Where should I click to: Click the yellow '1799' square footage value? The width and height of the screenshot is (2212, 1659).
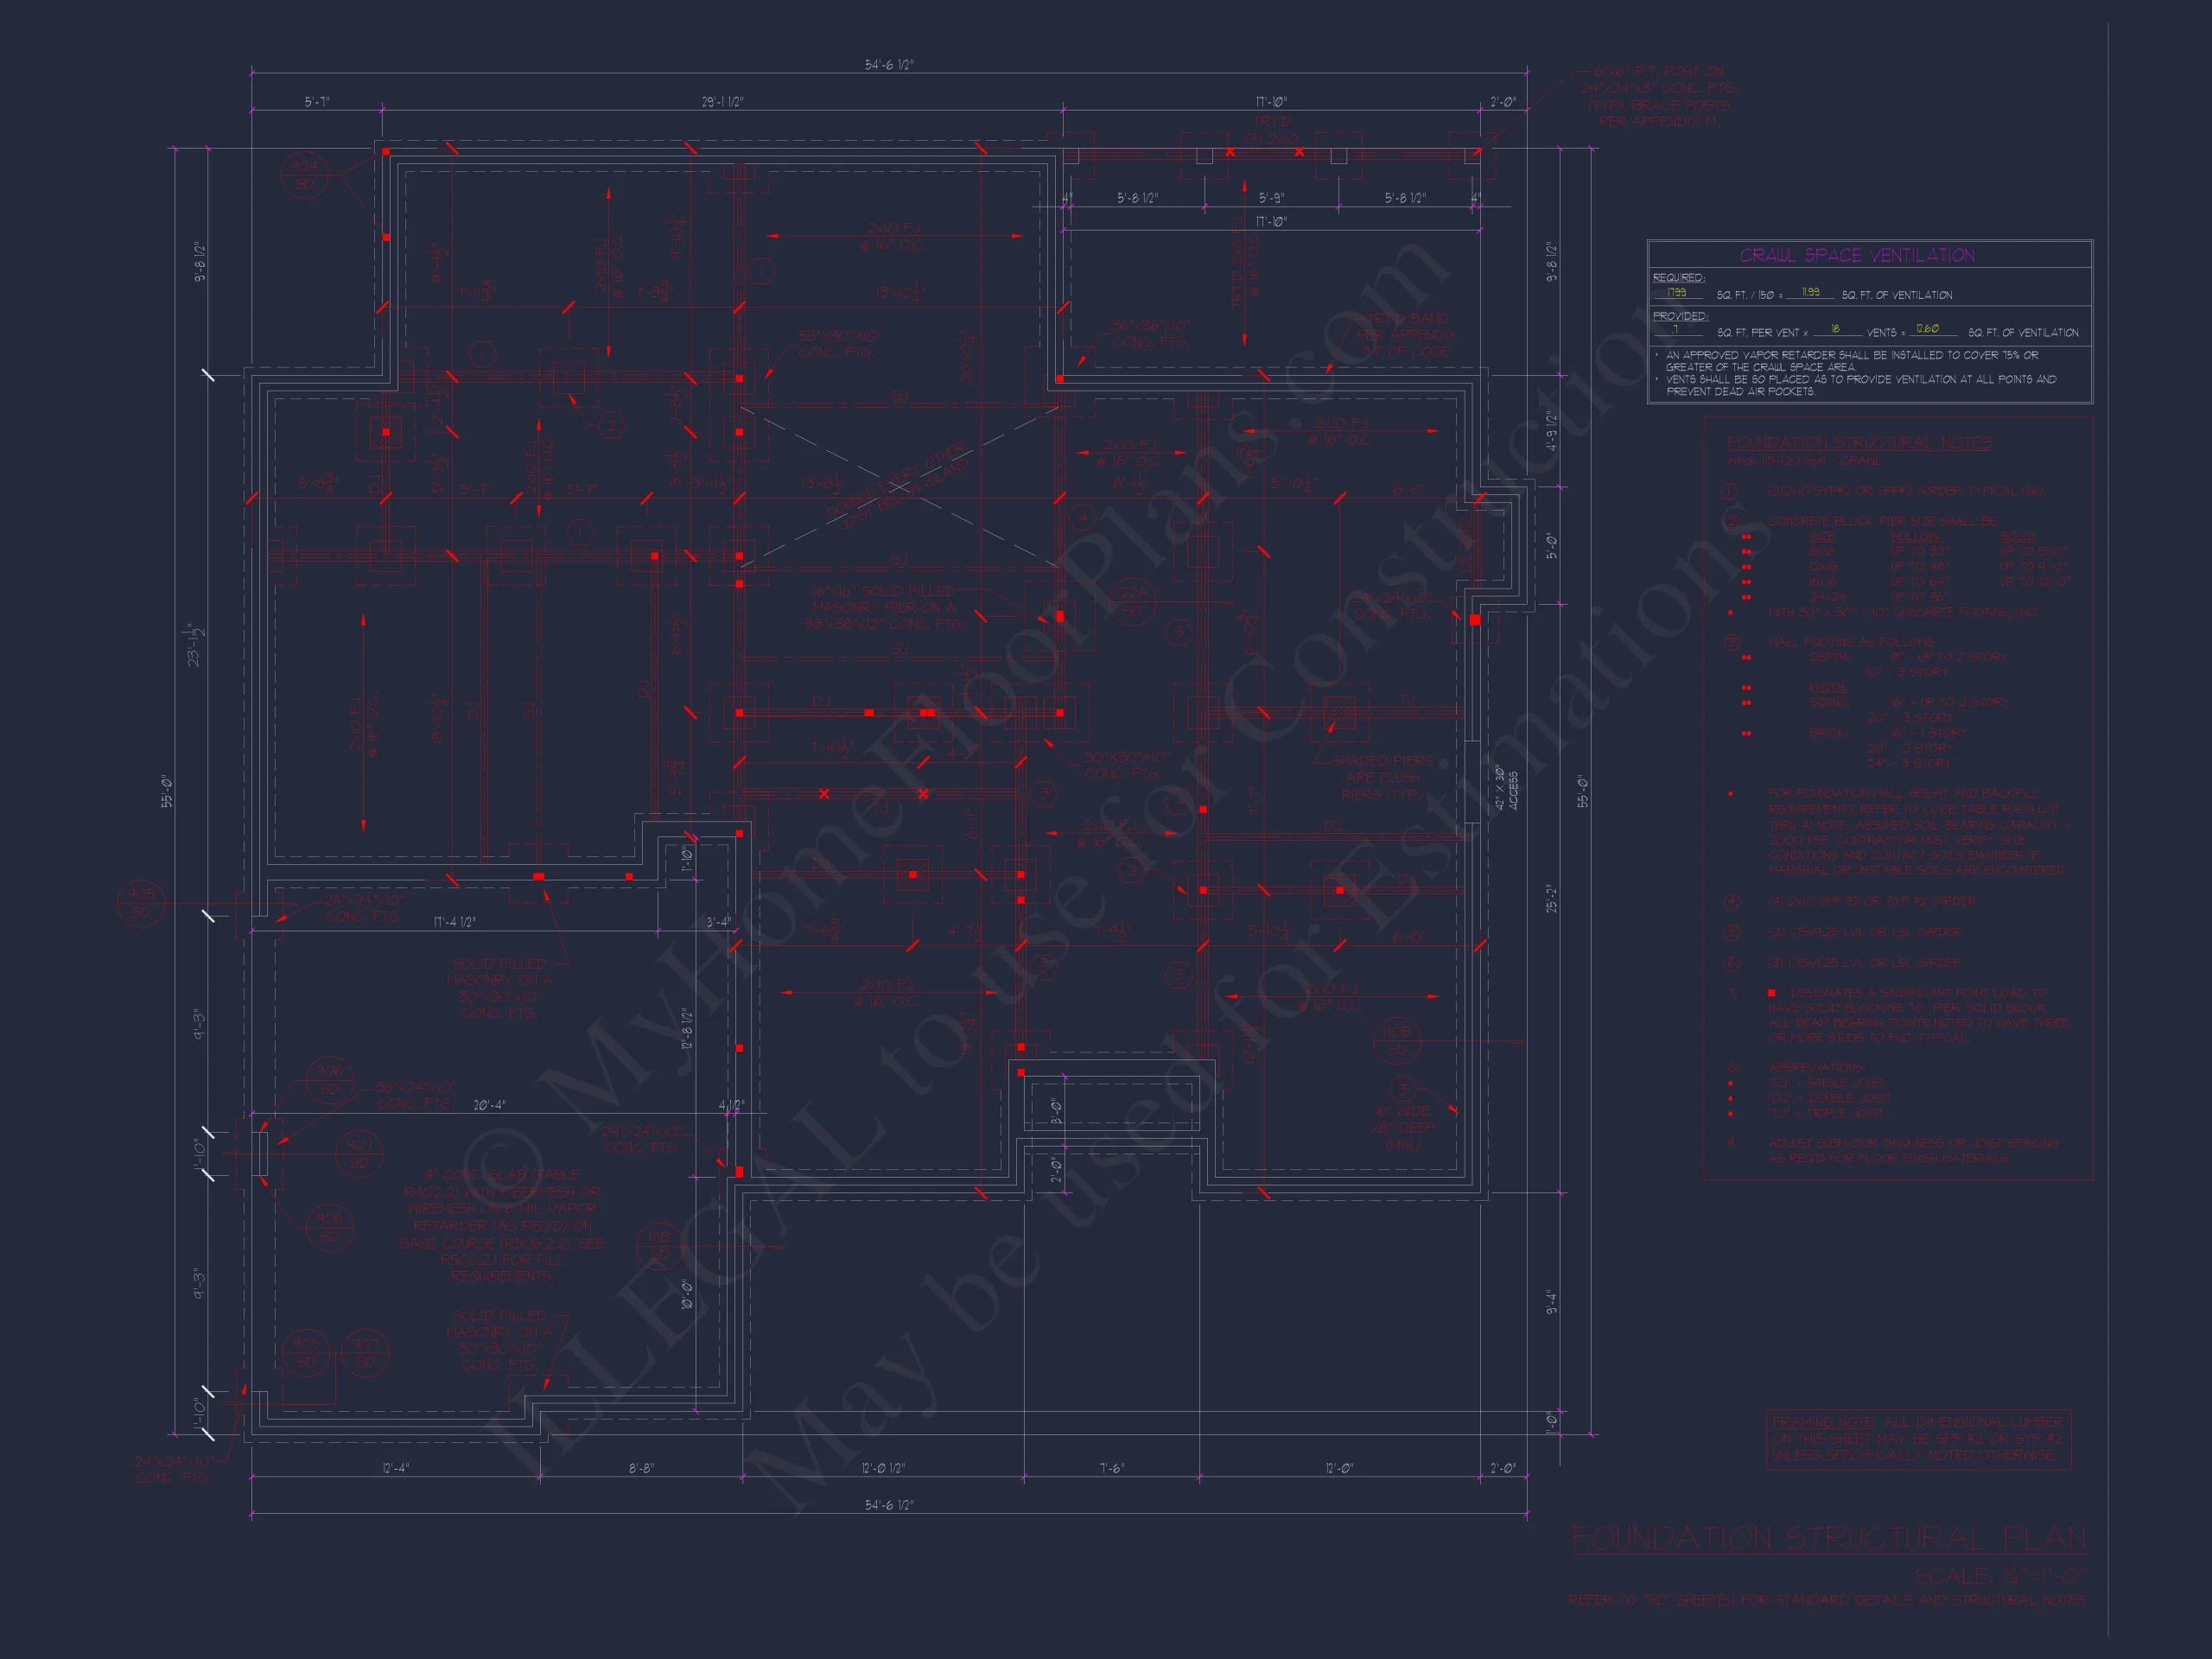pyautogui.click(x=1677, y=292)
